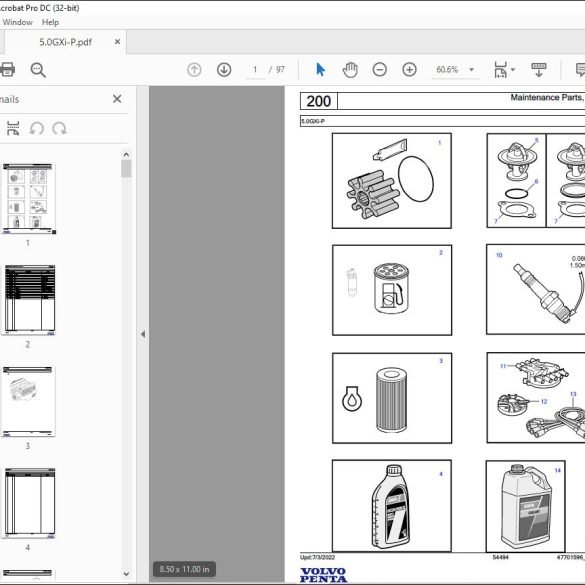
Task: Expand the 60.6% zoom level dropdown
Action: [x=472, y=70]
